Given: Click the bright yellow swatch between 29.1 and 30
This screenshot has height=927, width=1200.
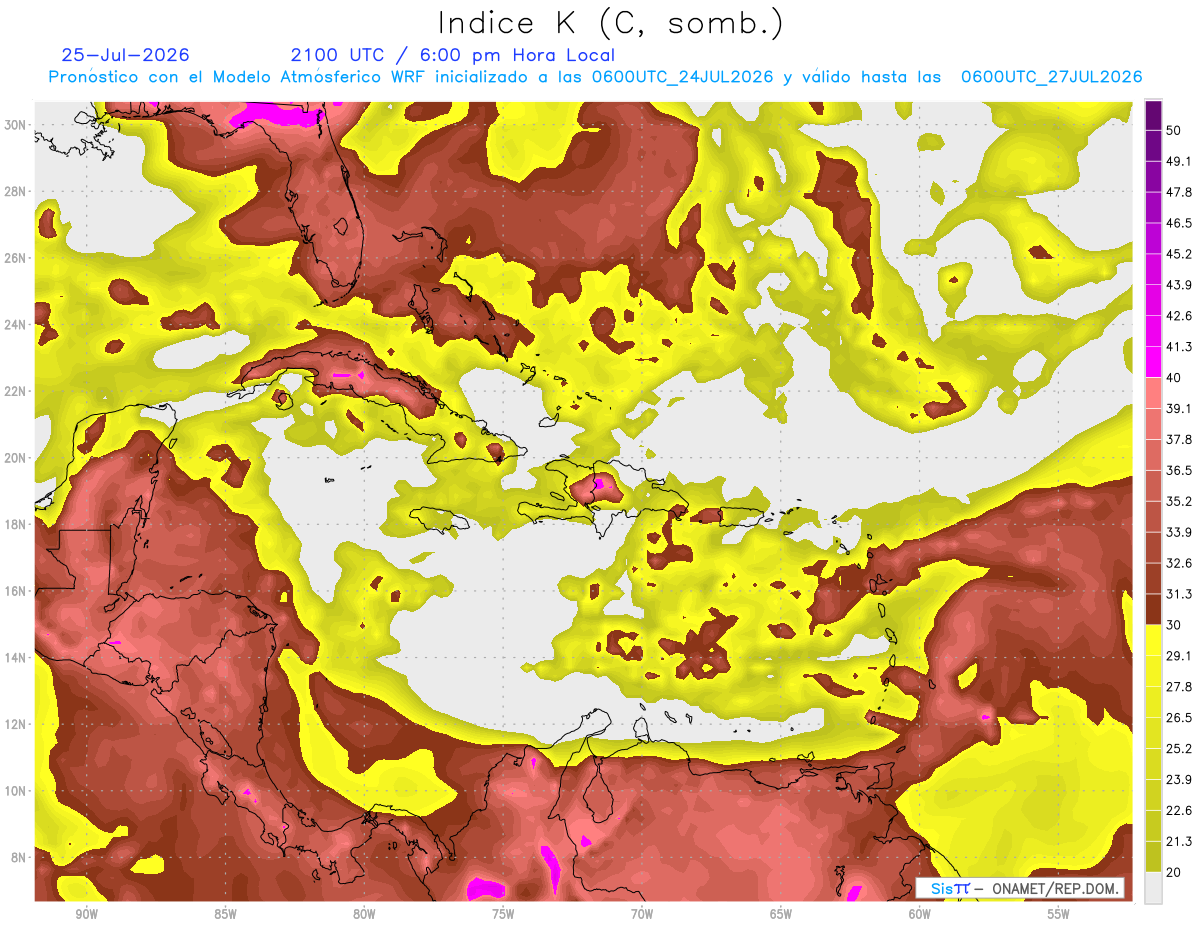Looking at the screenshot, I should click(1153, 640).
